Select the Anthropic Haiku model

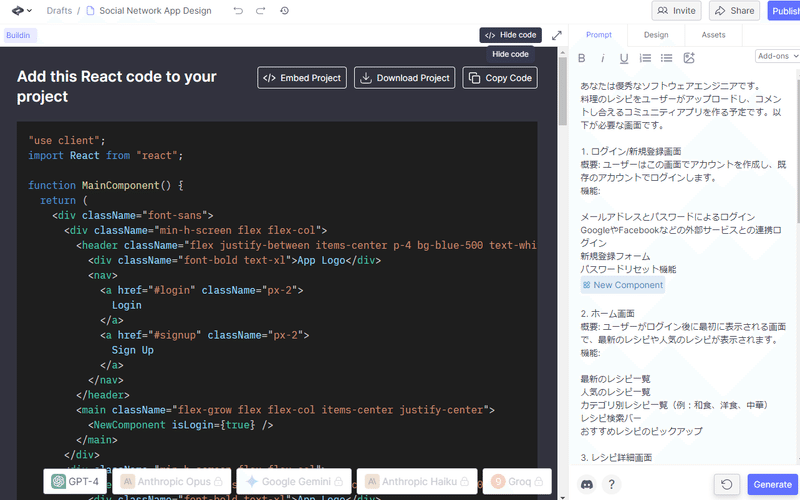click(x=417, y=481)
